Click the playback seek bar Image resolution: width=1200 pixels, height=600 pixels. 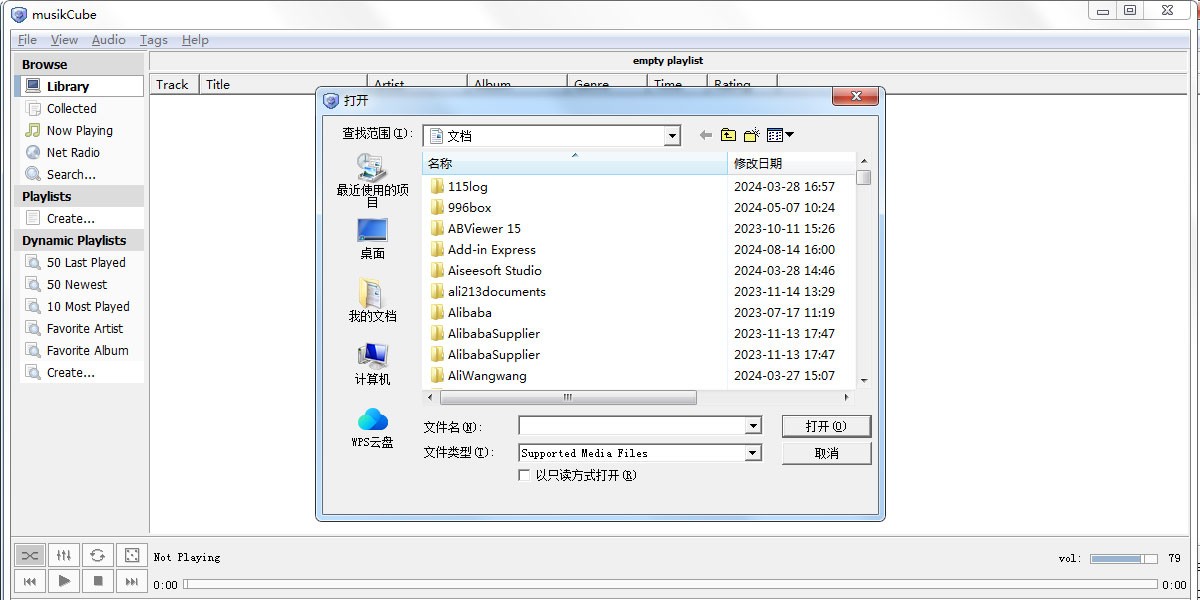pos(670,584)
